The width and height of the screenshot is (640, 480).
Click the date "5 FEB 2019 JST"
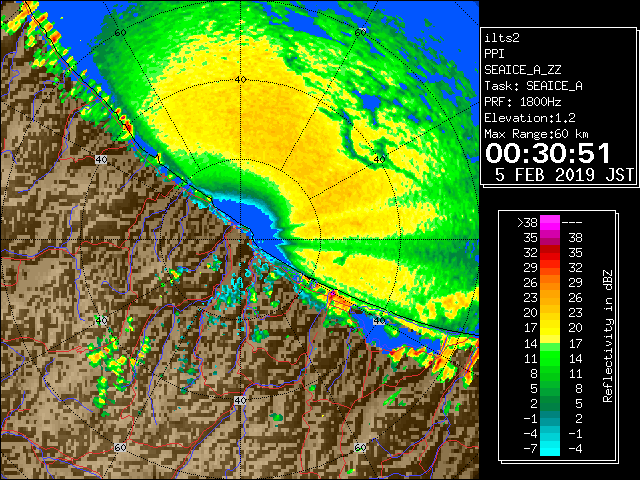(x=564, y=175)
